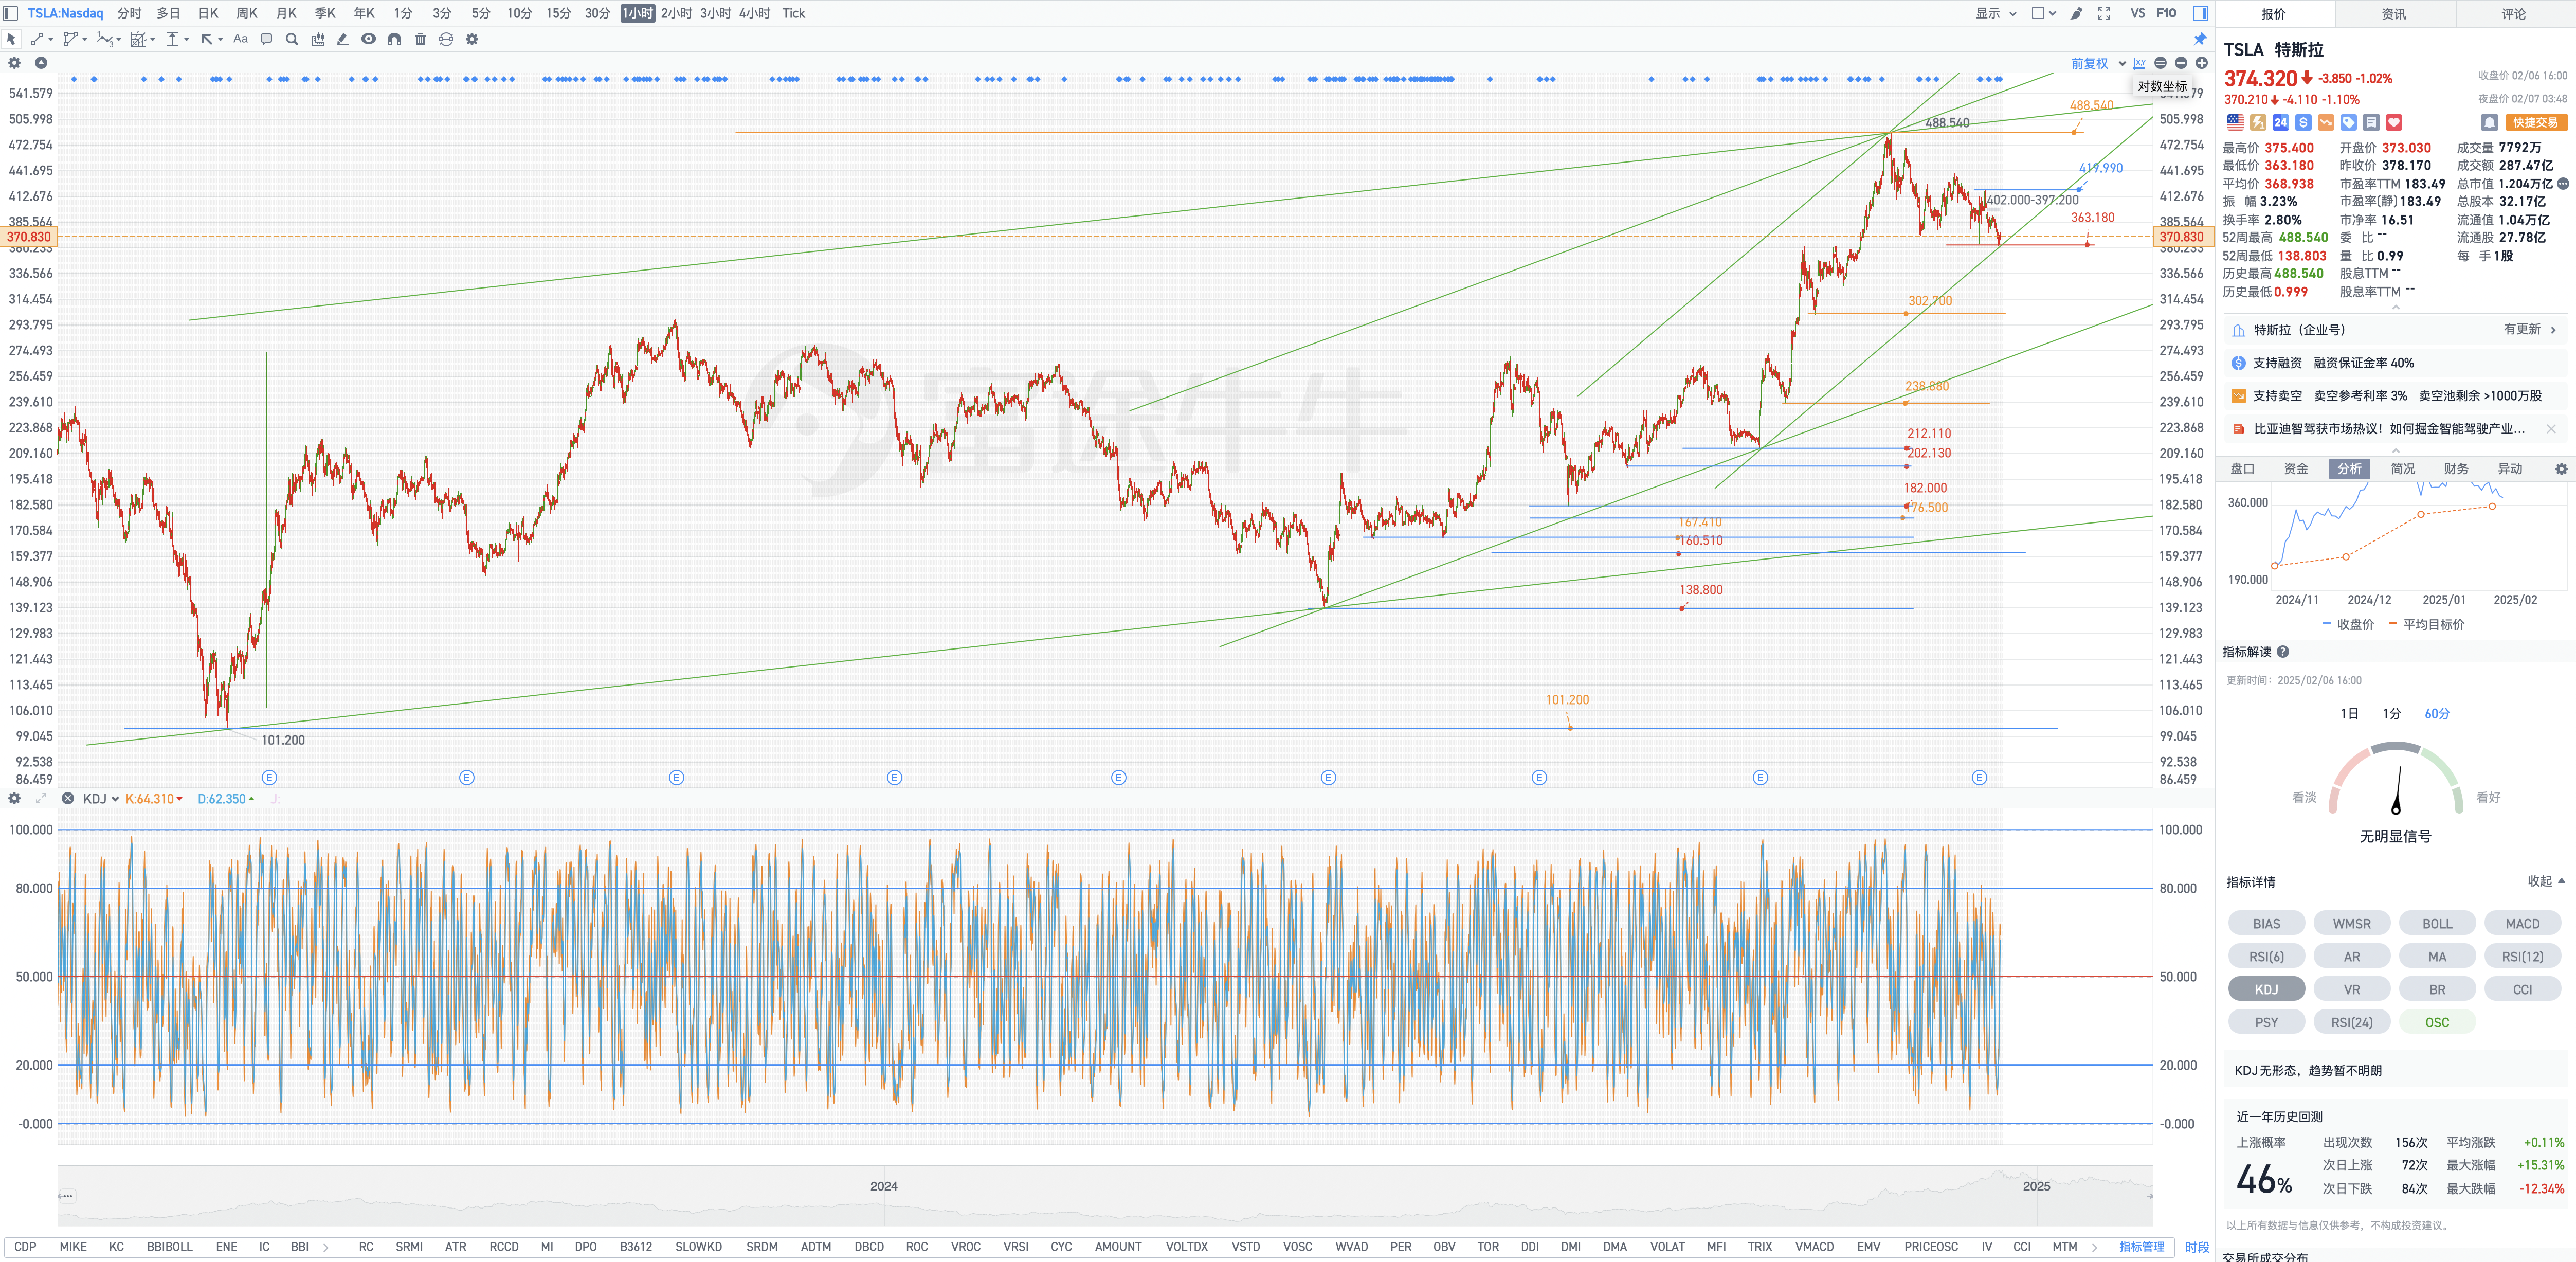Expand 特斯拉 企业号 updates chevron
The width and height of the screenshot is (2576, 1262).
(2553, 330)
